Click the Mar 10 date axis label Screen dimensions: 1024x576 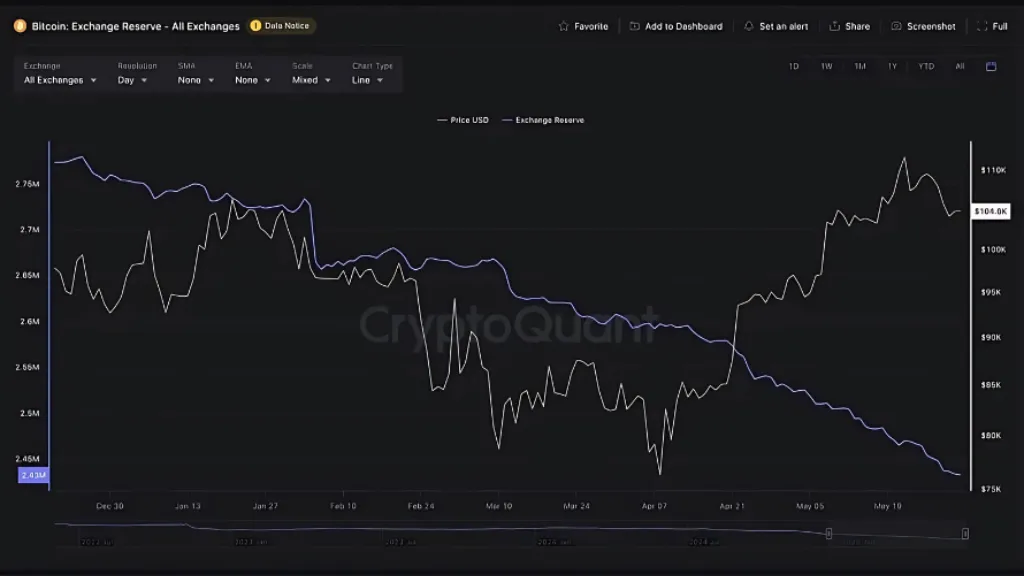(498, 506)
